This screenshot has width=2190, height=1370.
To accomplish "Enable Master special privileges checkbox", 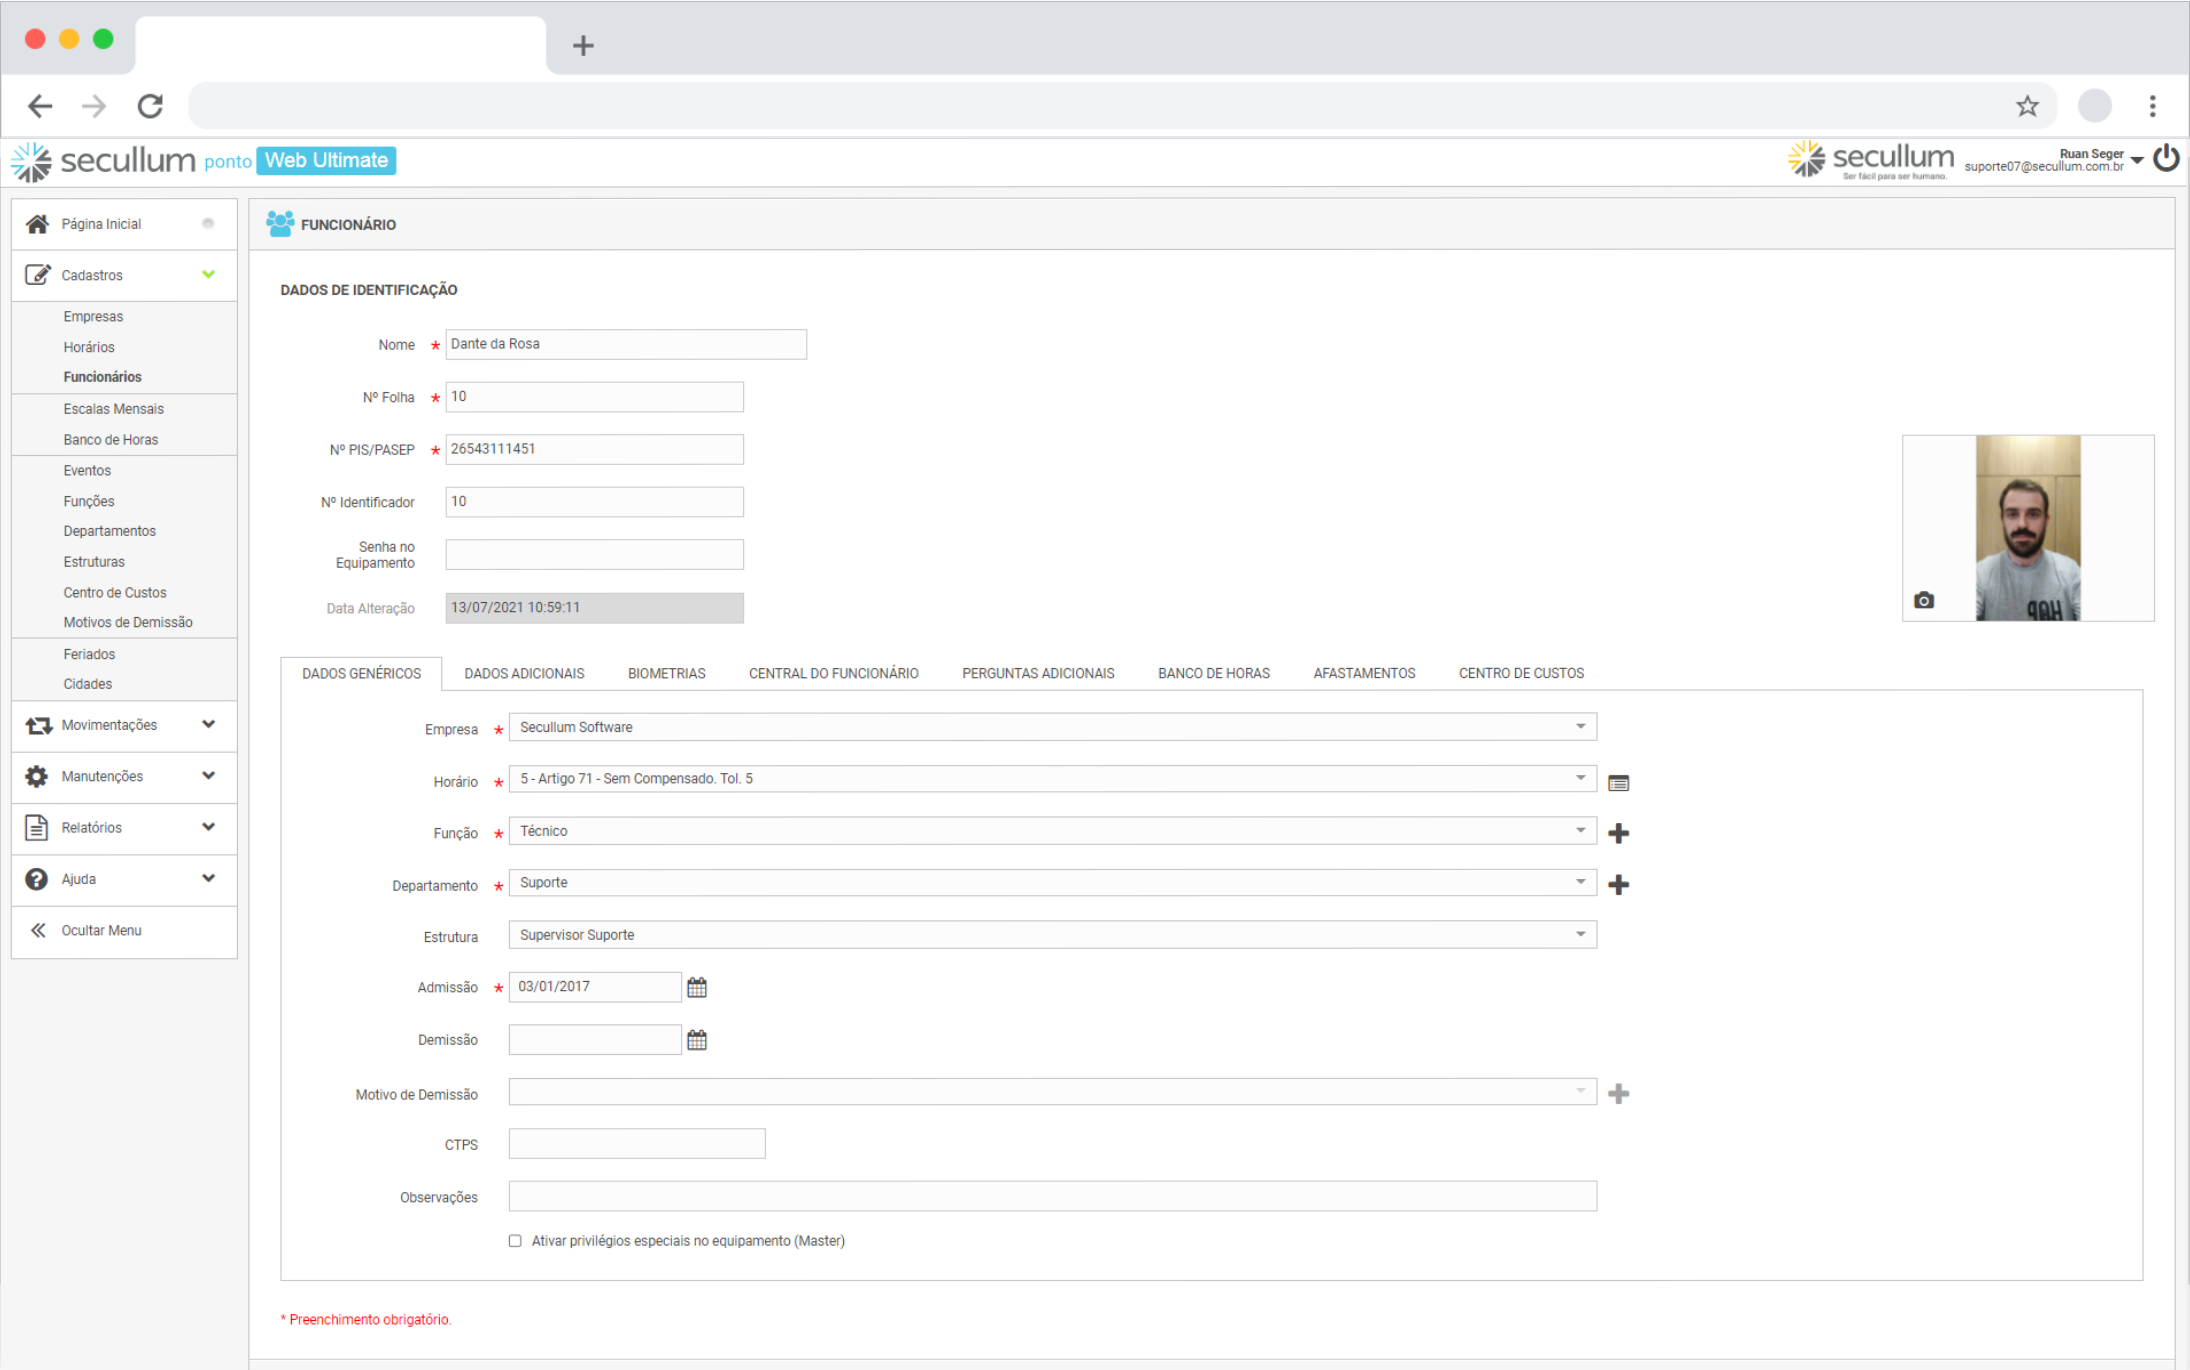I will (x=515, y=1241).
